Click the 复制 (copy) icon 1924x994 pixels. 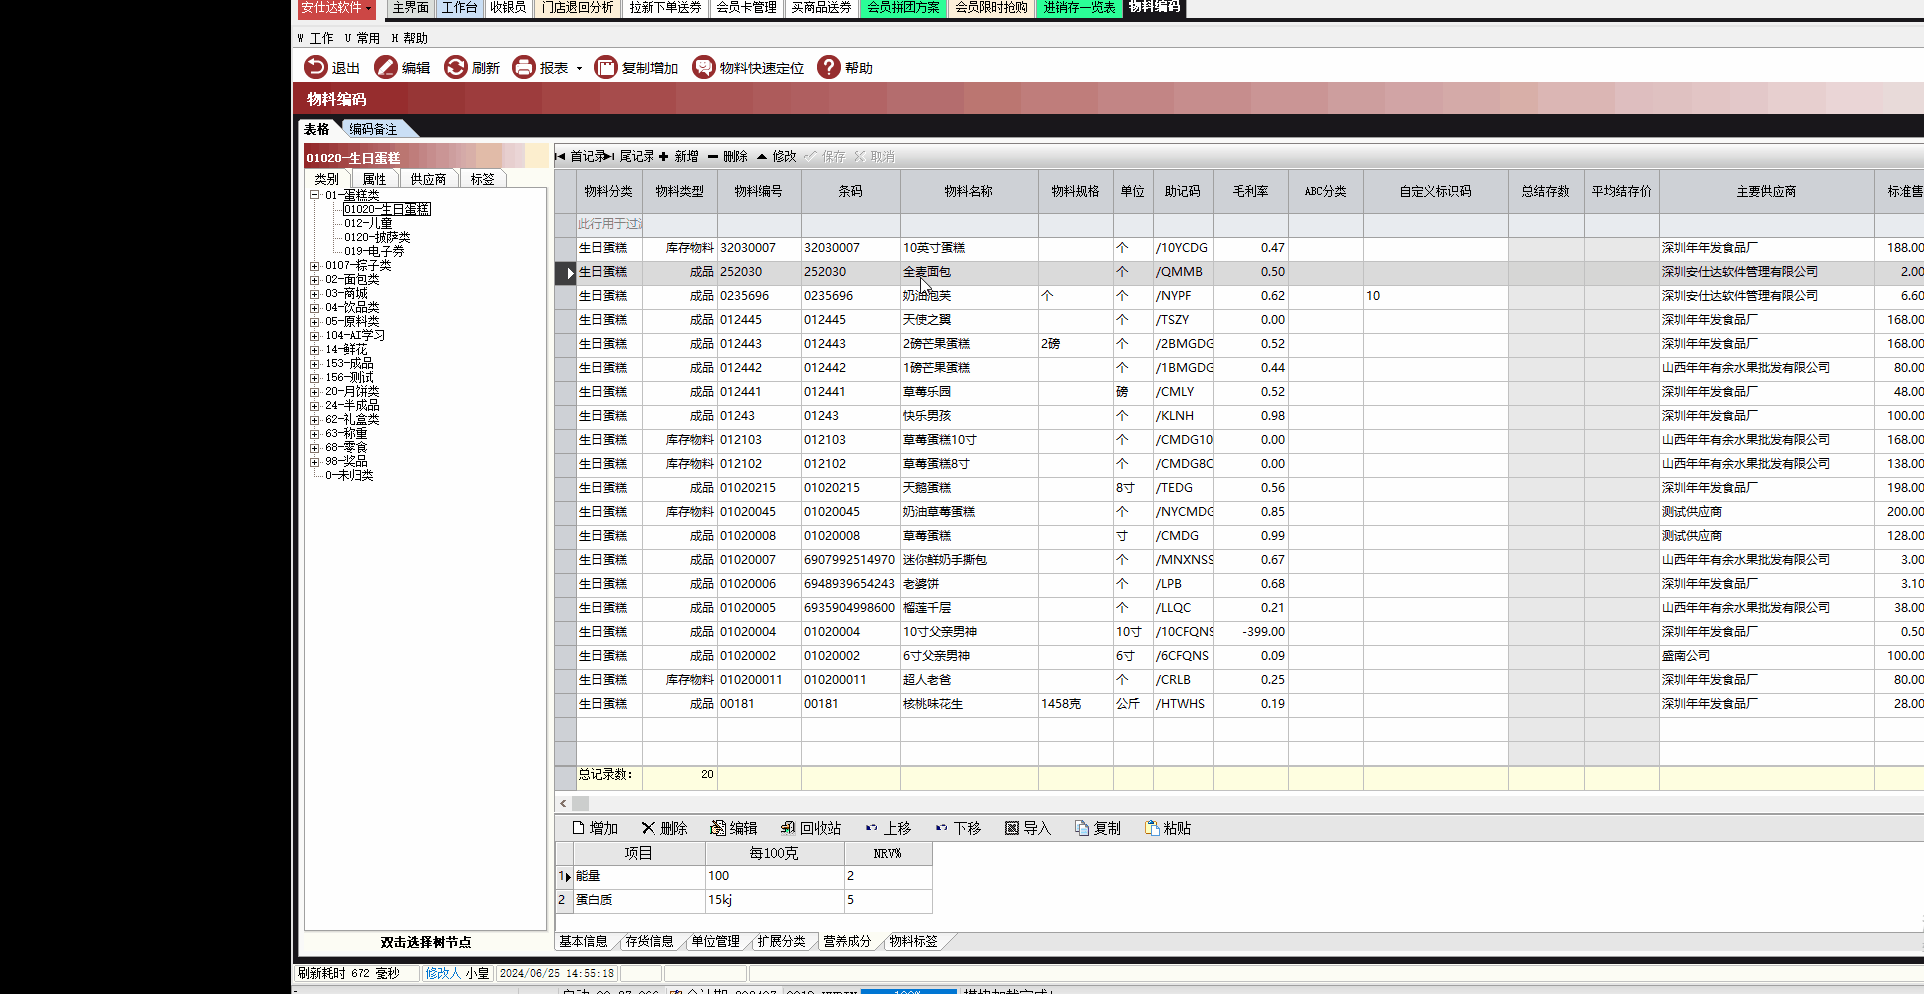(1082, 828)
